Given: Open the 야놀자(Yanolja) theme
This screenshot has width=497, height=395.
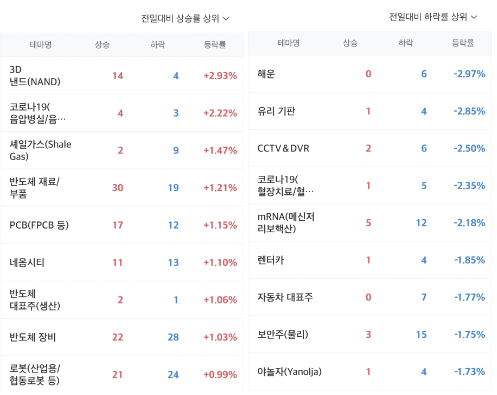Looking at the screenshot, I should pyautogui.click(x=289, y=372).
